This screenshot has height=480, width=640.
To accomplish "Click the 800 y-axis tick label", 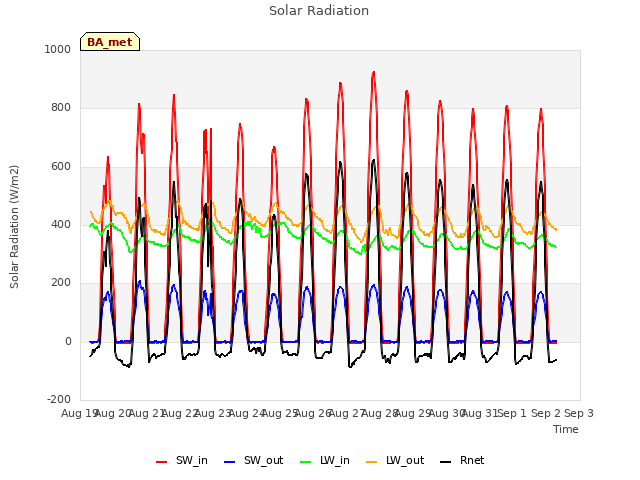I will (x=61, y=107).
